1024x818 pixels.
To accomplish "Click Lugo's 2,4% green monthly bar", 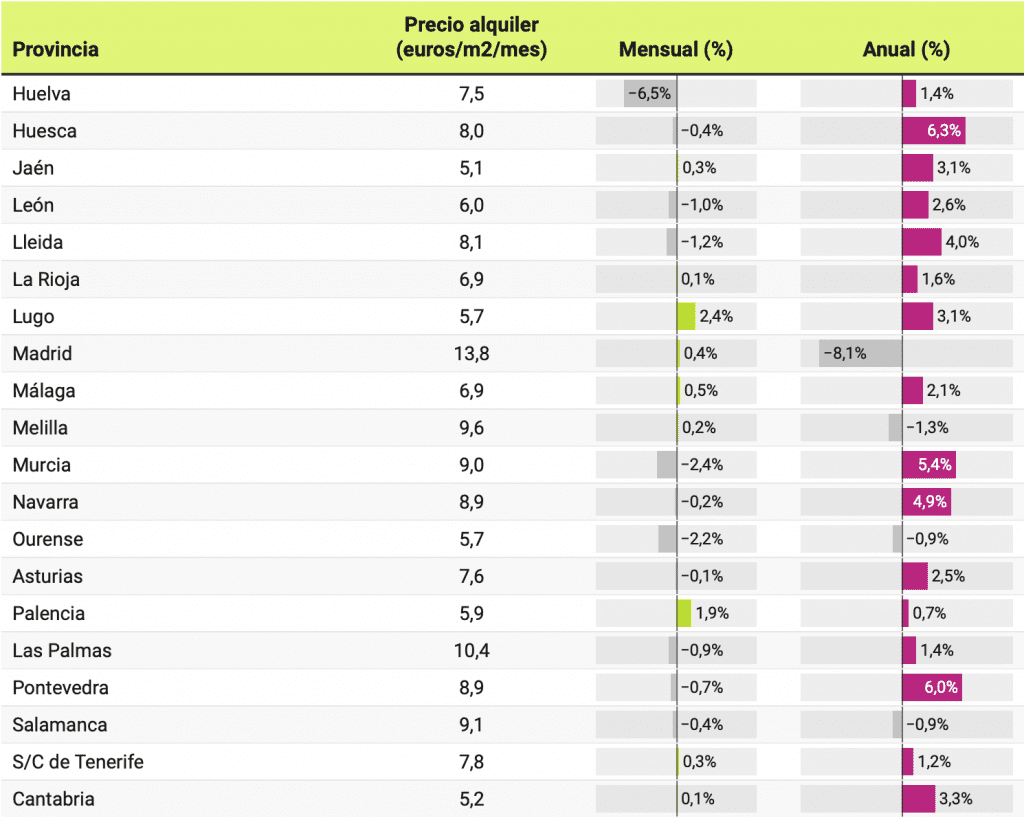I will click(x=686, y=317).
